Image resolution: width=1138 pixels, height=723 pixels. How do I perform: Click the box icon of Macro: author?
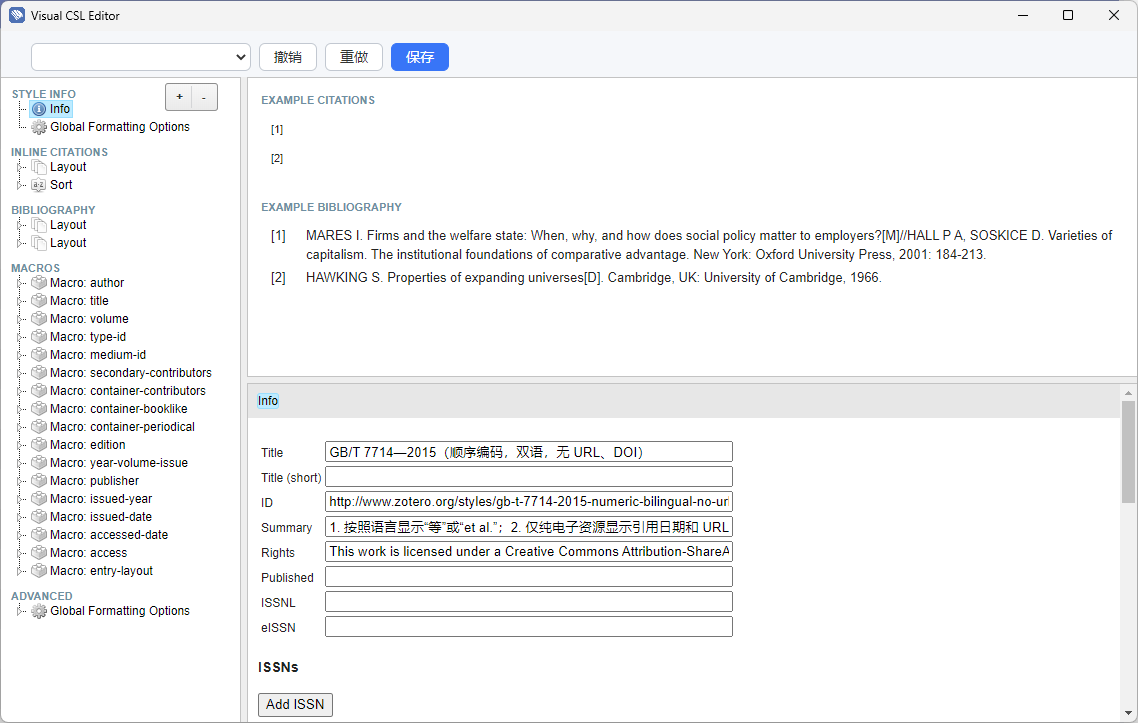coord(39,283)
